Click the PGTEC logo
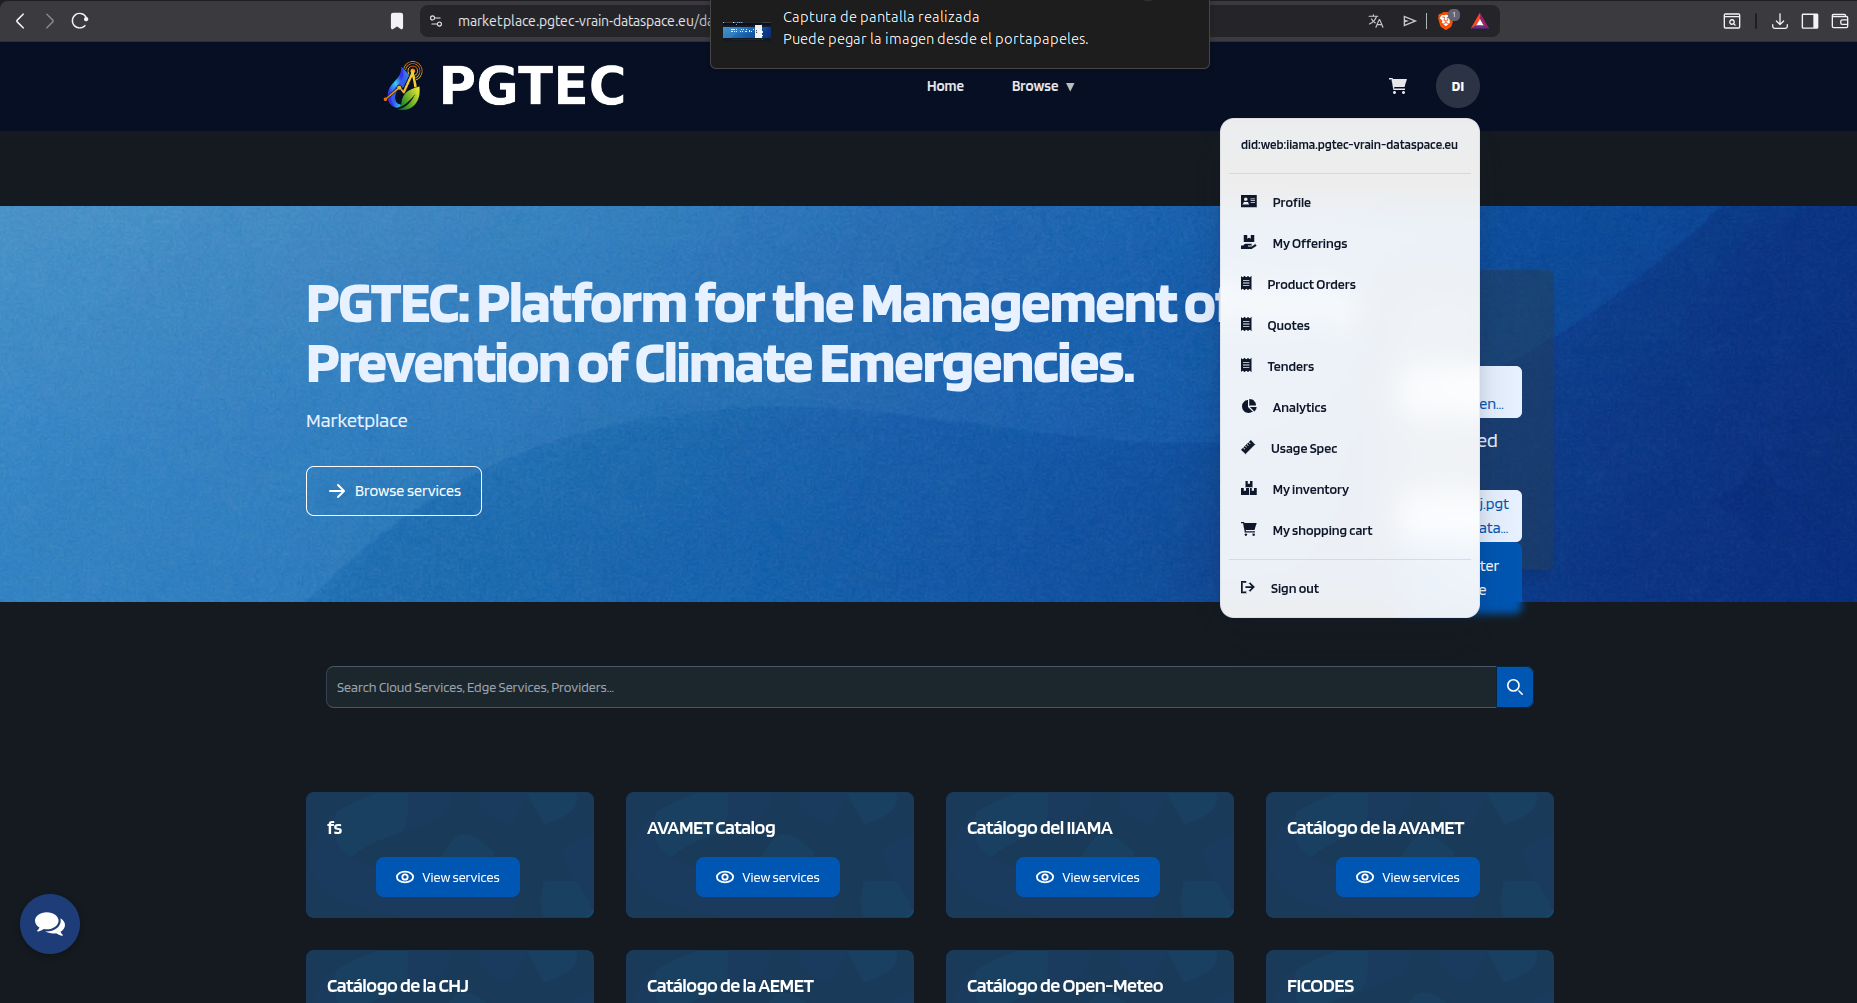 (504, 86)
